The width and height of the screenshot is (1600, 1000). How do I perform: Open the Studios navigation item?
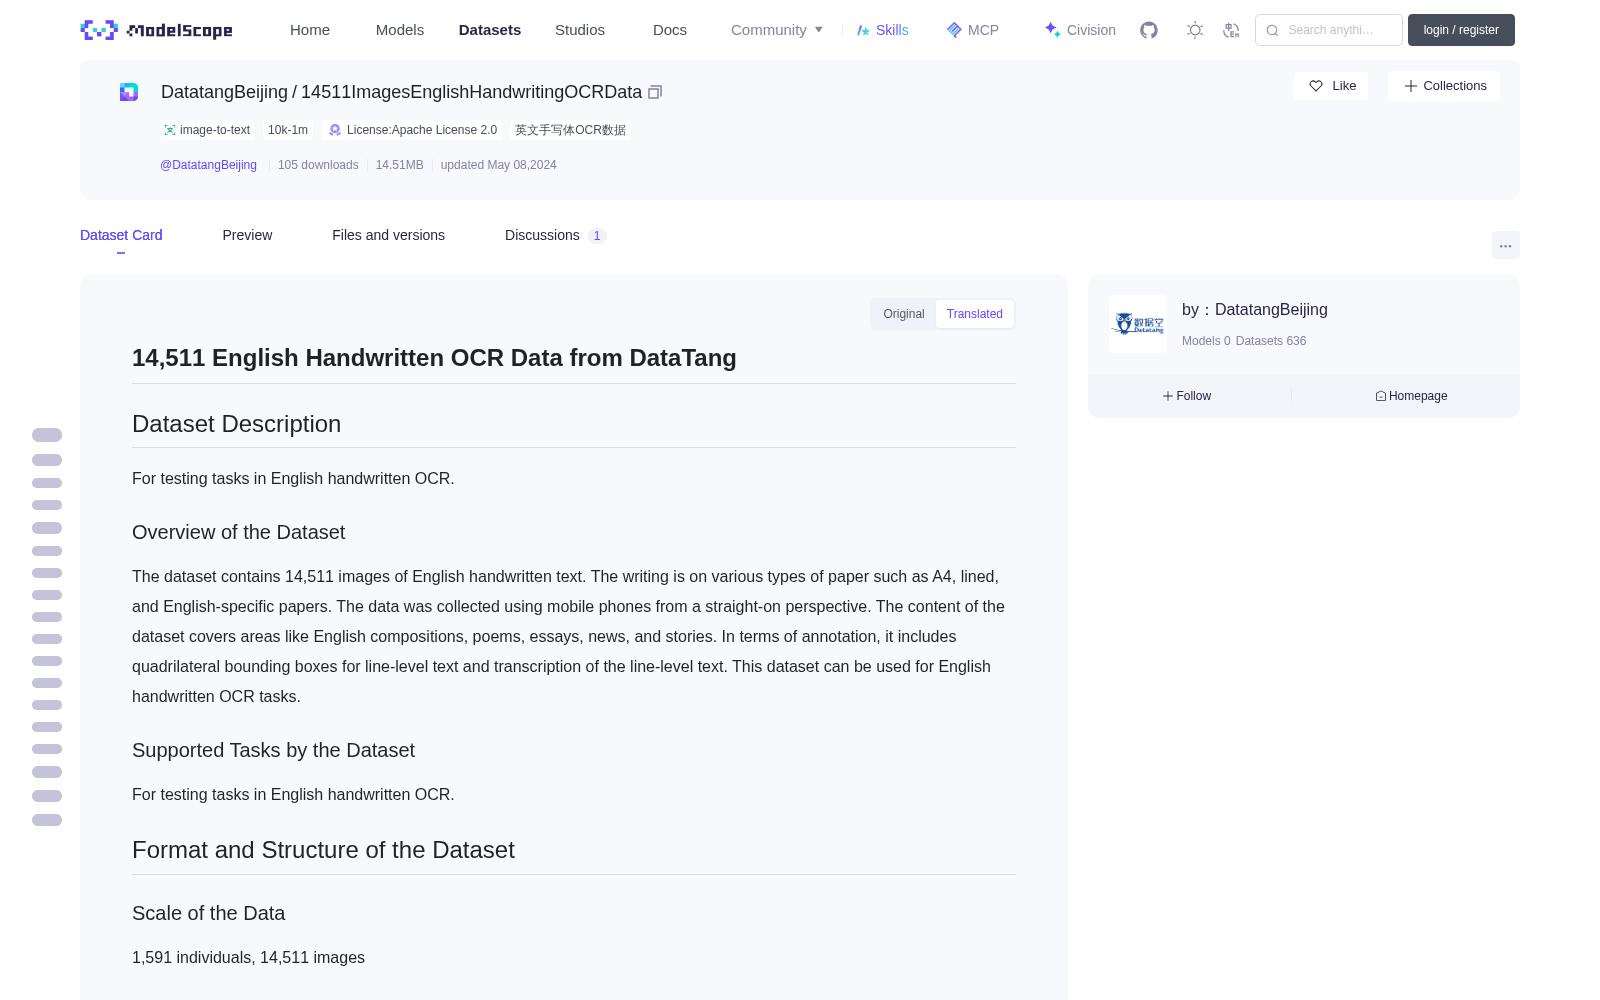[x=580, y=30]
